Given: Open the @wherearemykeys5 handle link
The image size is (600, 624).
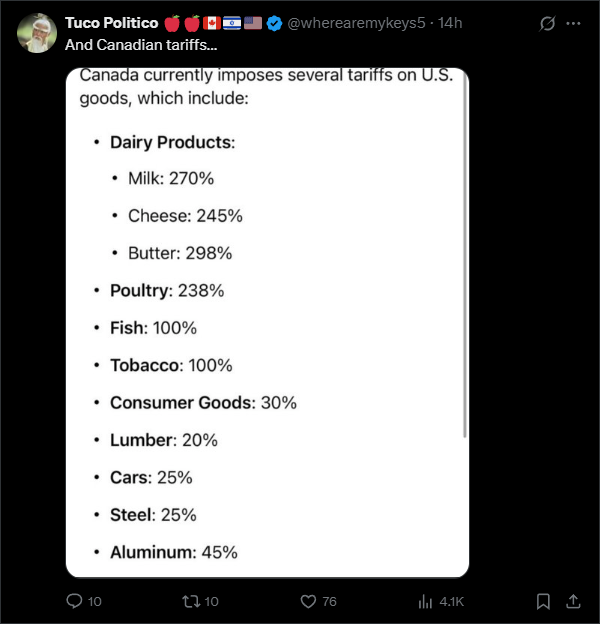Looking at the screenshot, I should (356, 23).
